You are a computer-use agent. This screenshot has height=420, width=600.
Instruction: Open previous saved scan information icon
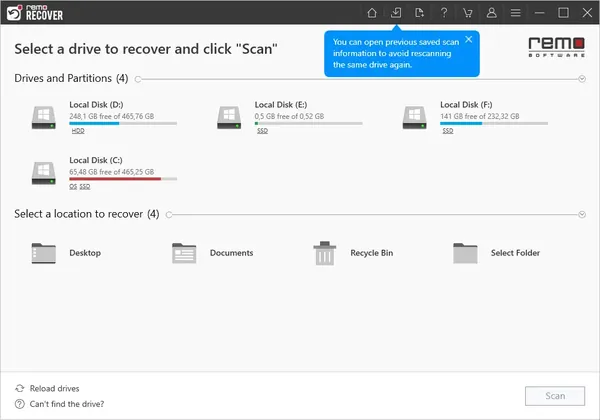396,13
